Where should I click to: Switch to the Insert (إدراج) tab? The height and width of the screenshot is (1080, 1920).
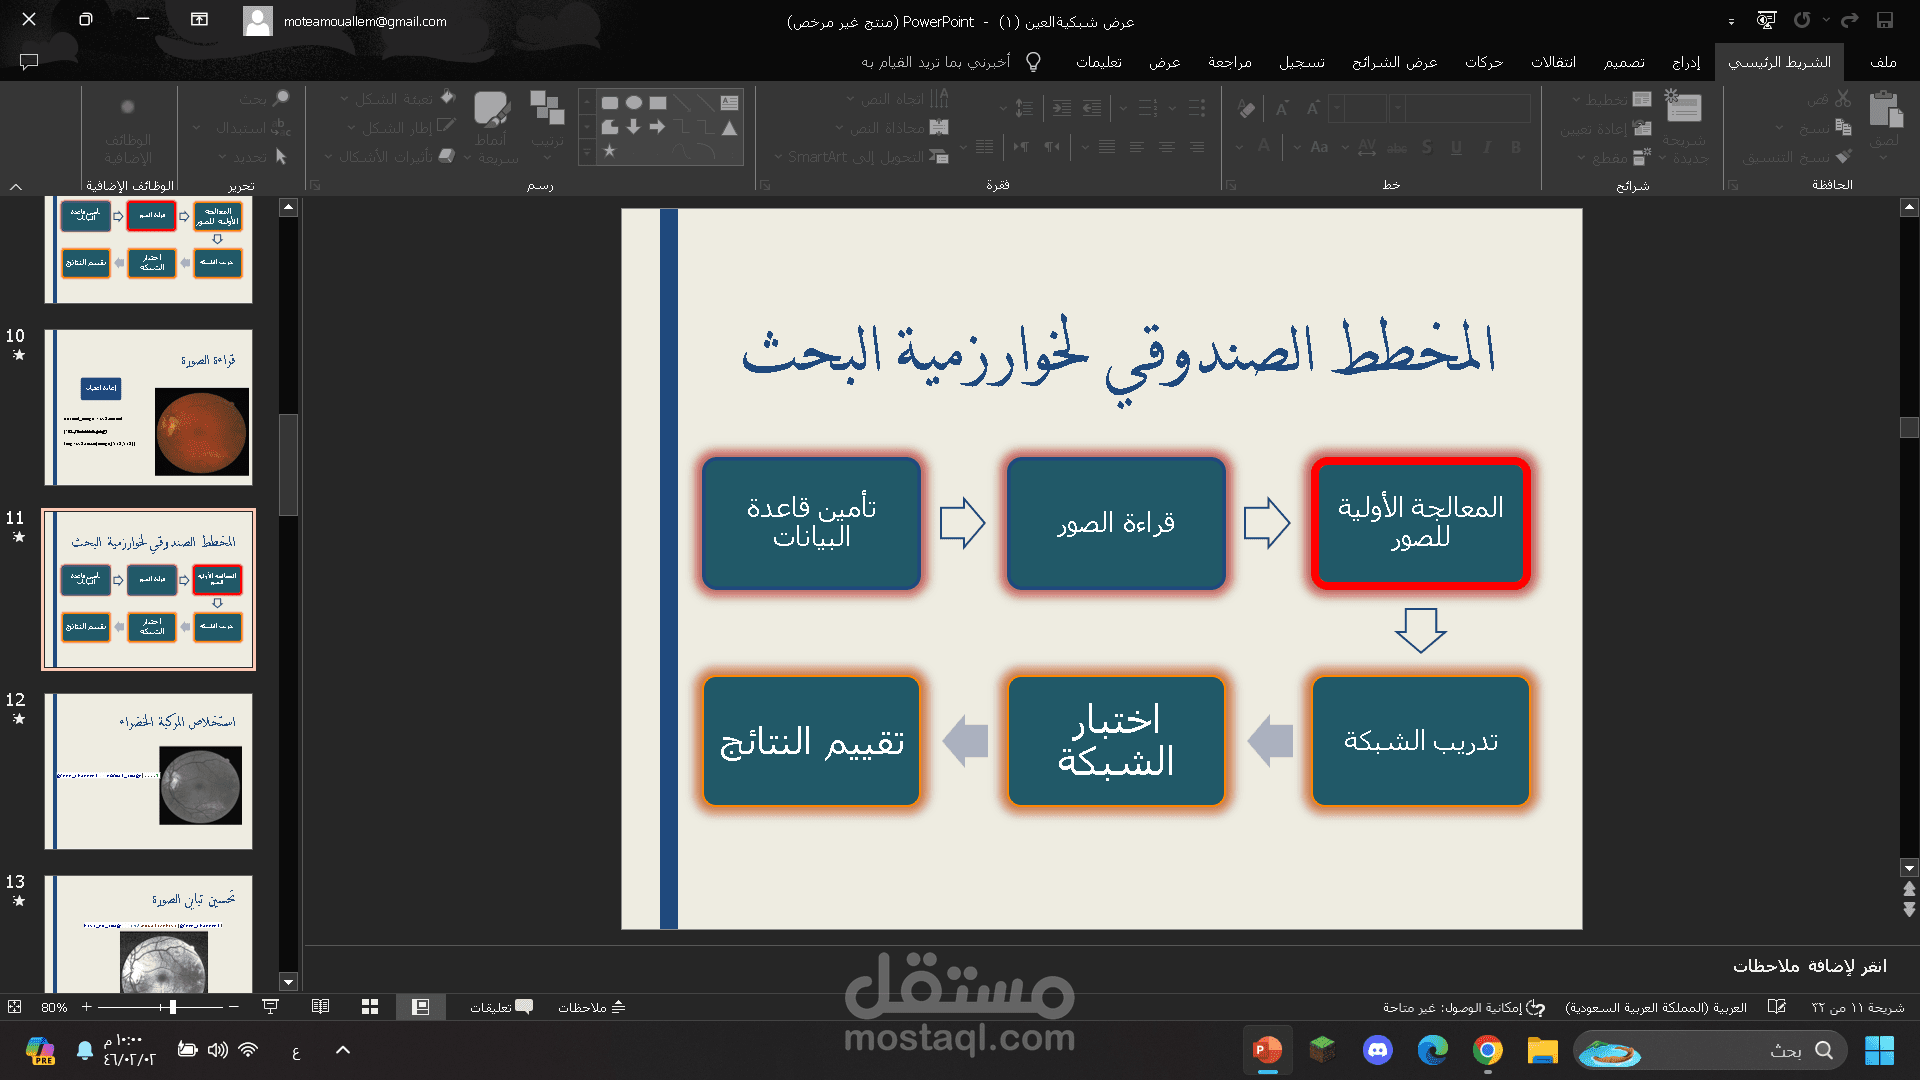[x=1686, y=62]
